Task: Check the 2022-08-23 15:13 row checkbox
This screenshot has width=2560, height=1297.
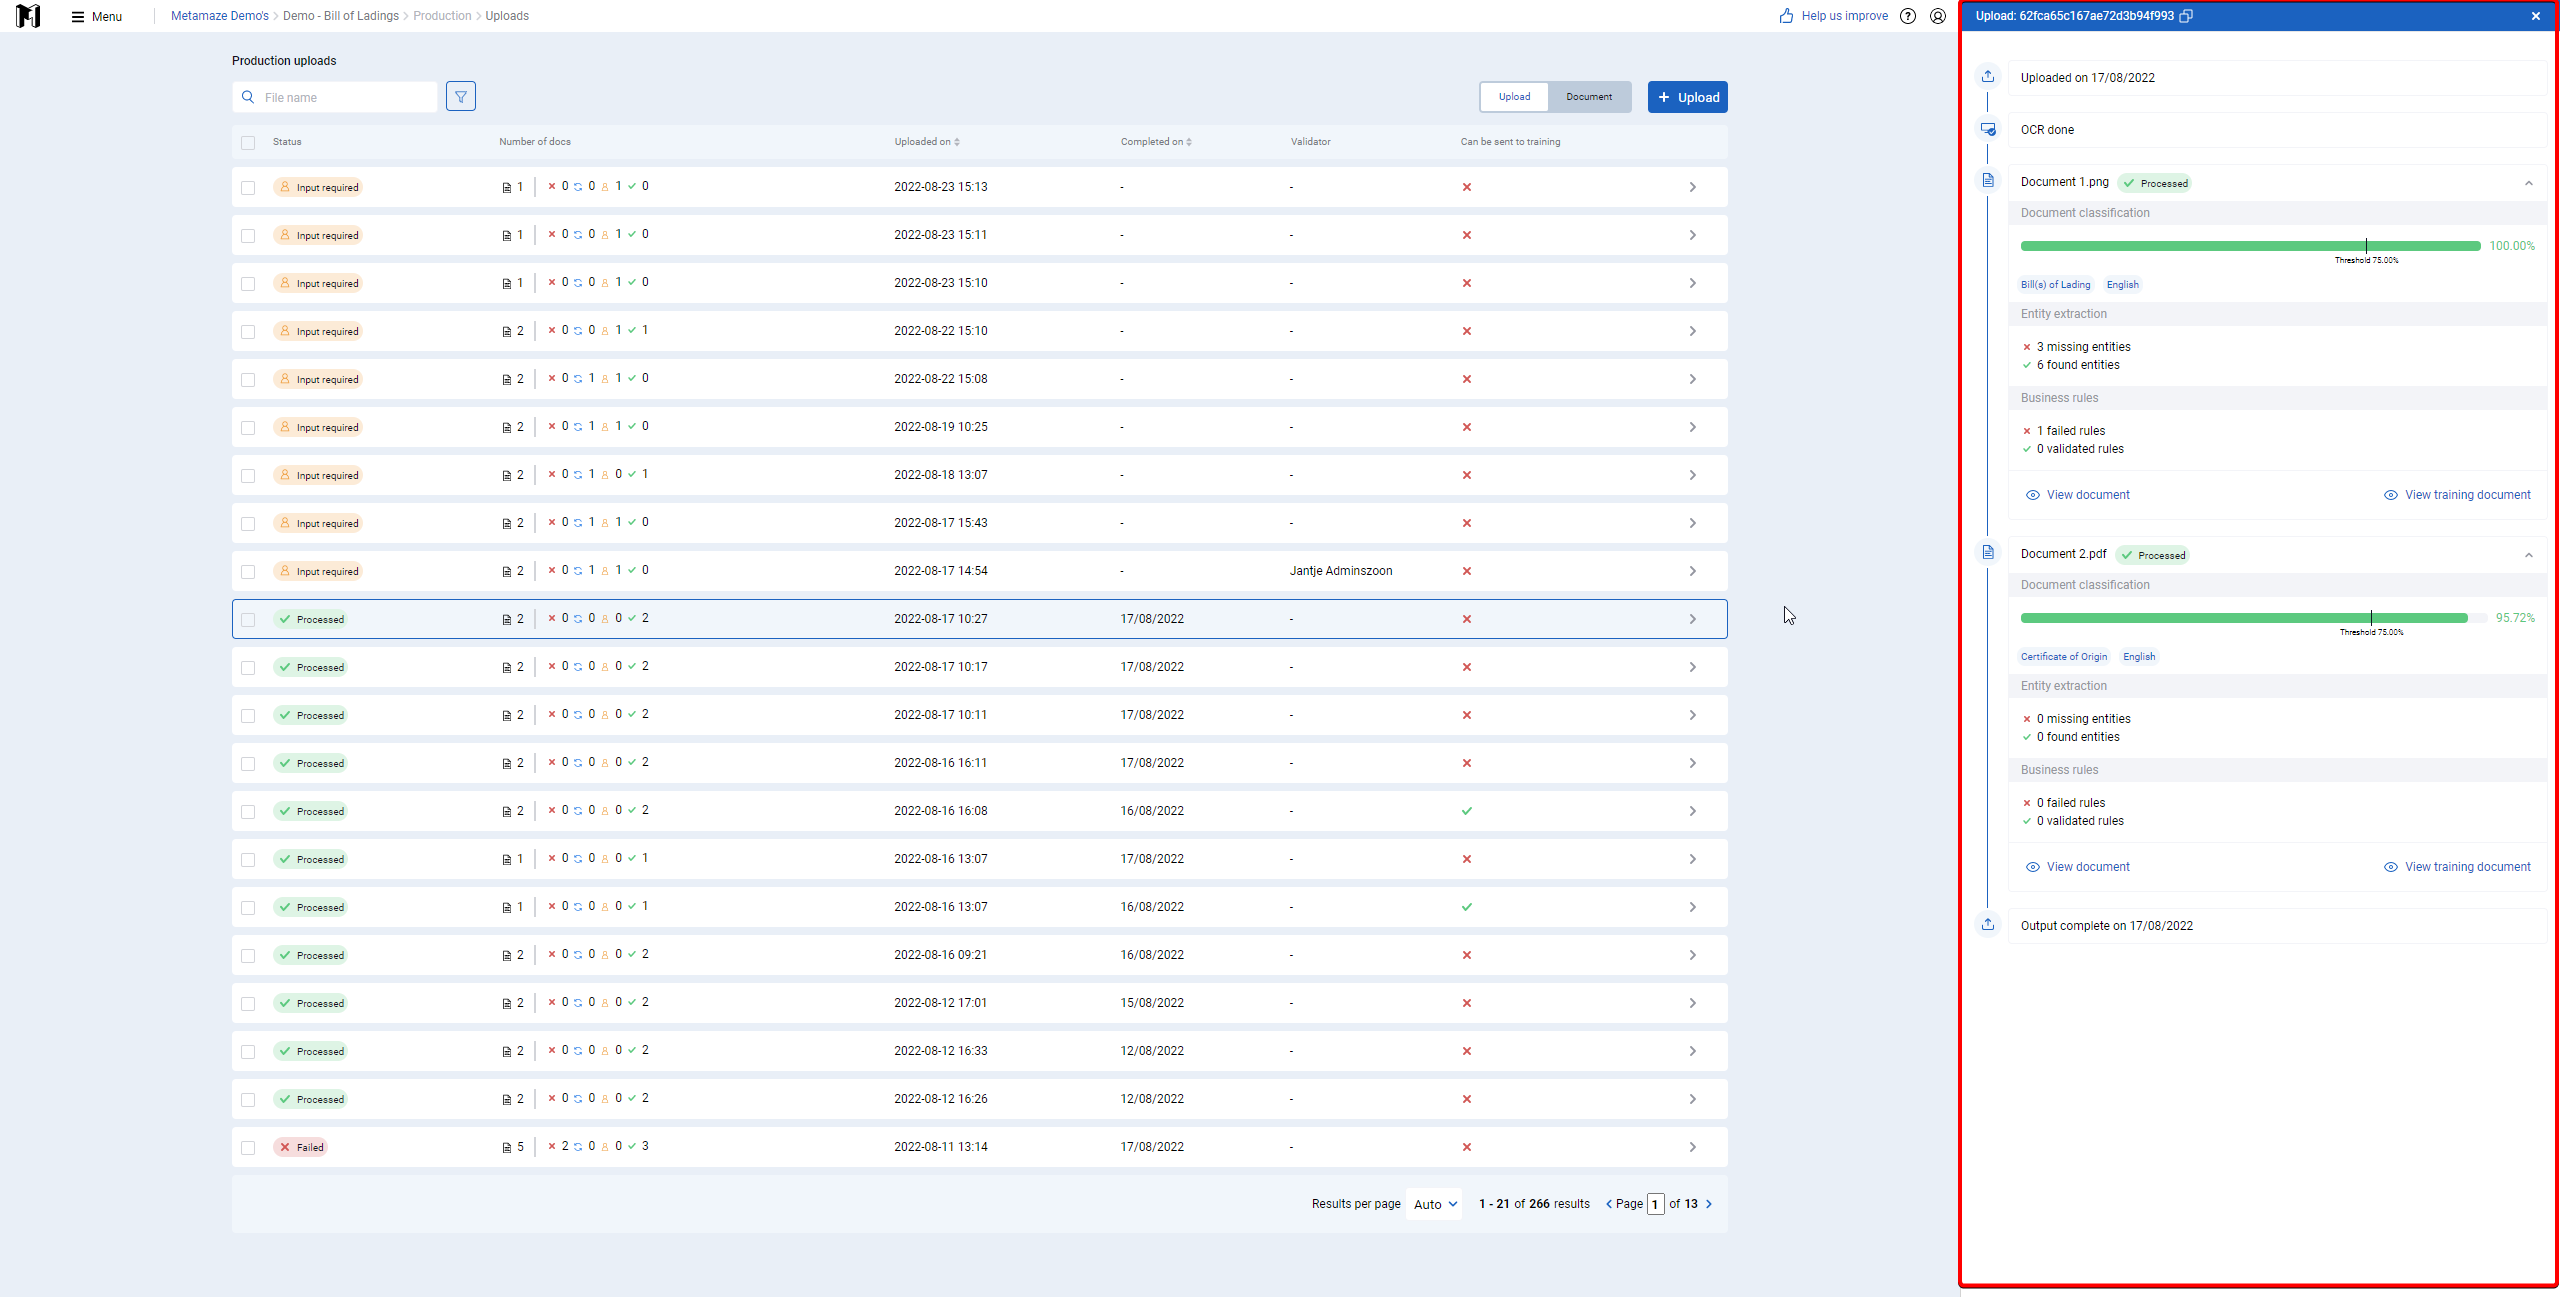Action: 248,187
